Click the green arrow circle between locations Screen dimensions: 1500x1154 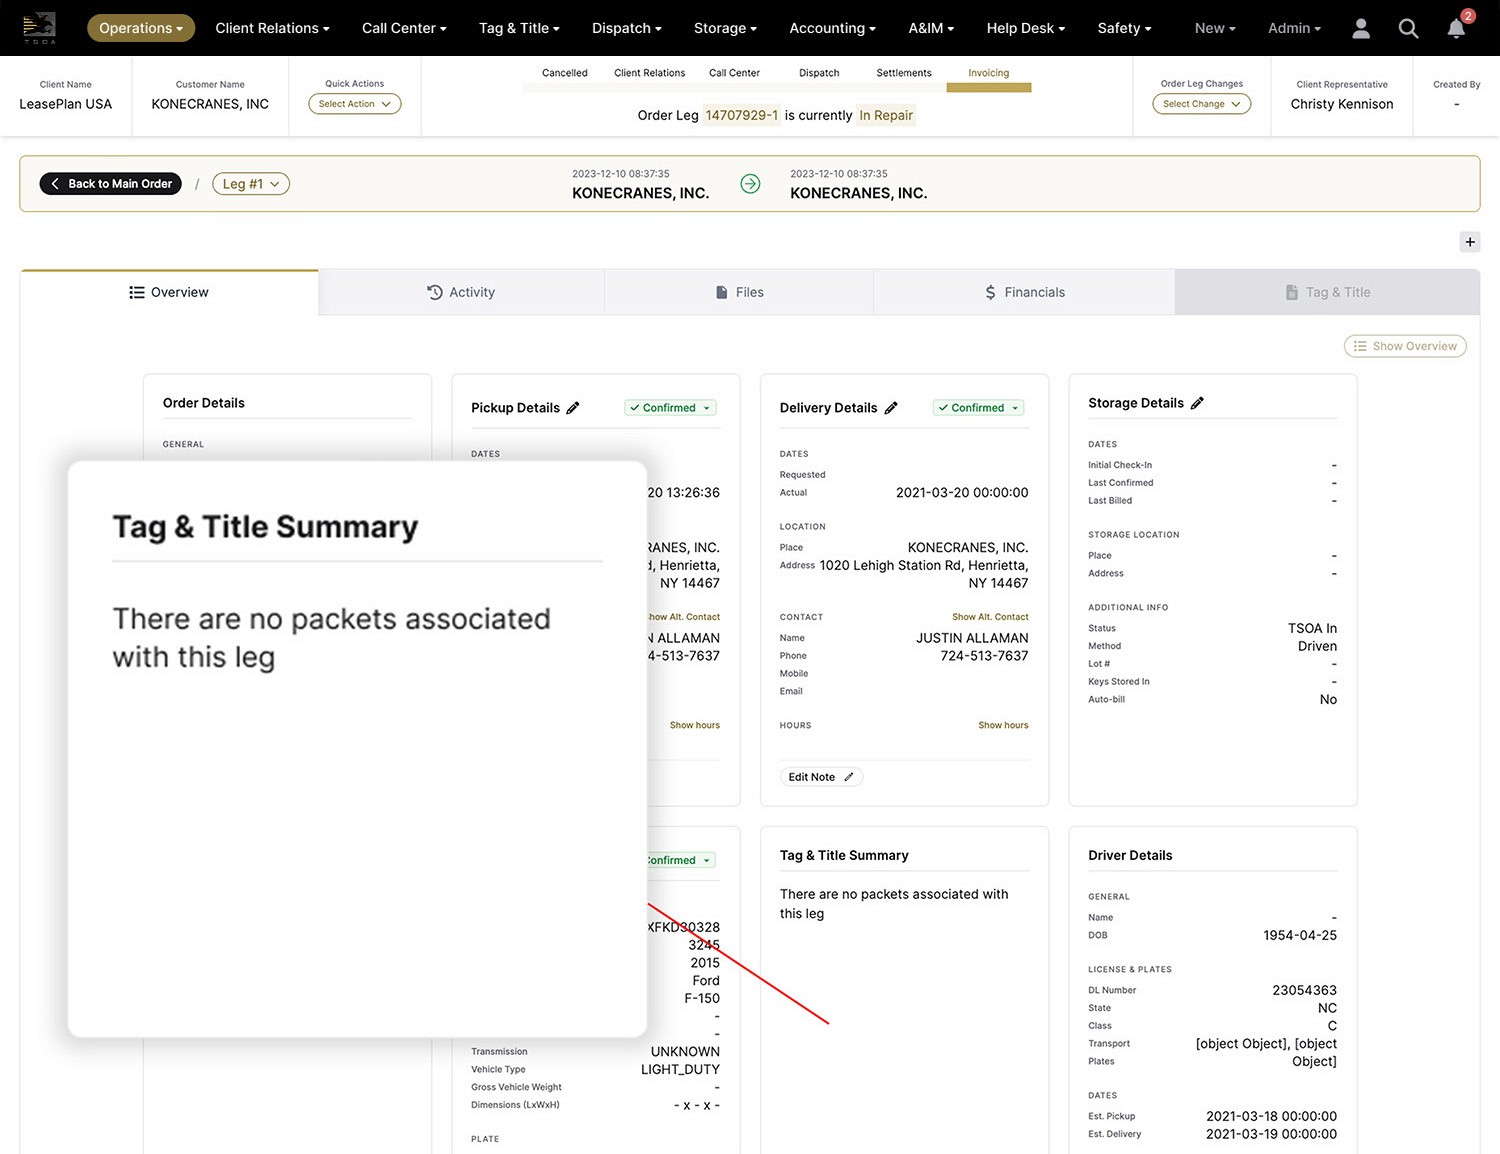point(750,183)
